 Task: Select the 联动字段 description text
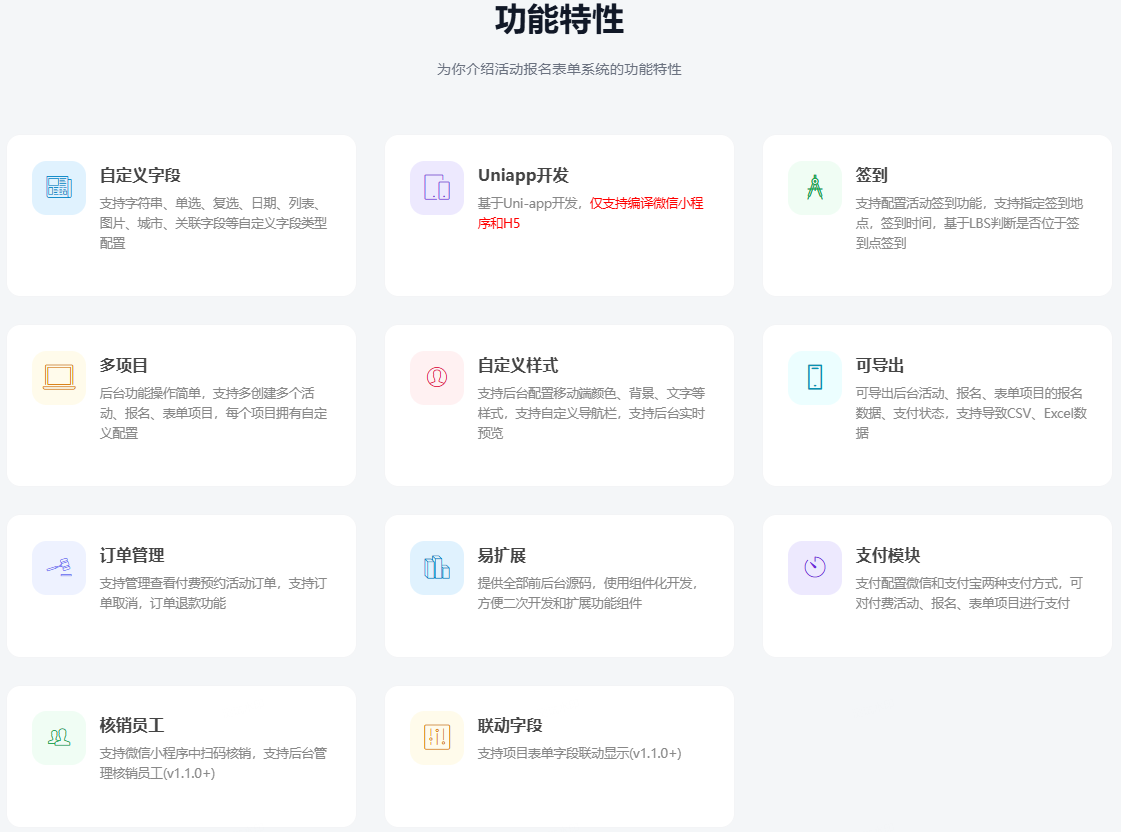click(x=579, y=753)
